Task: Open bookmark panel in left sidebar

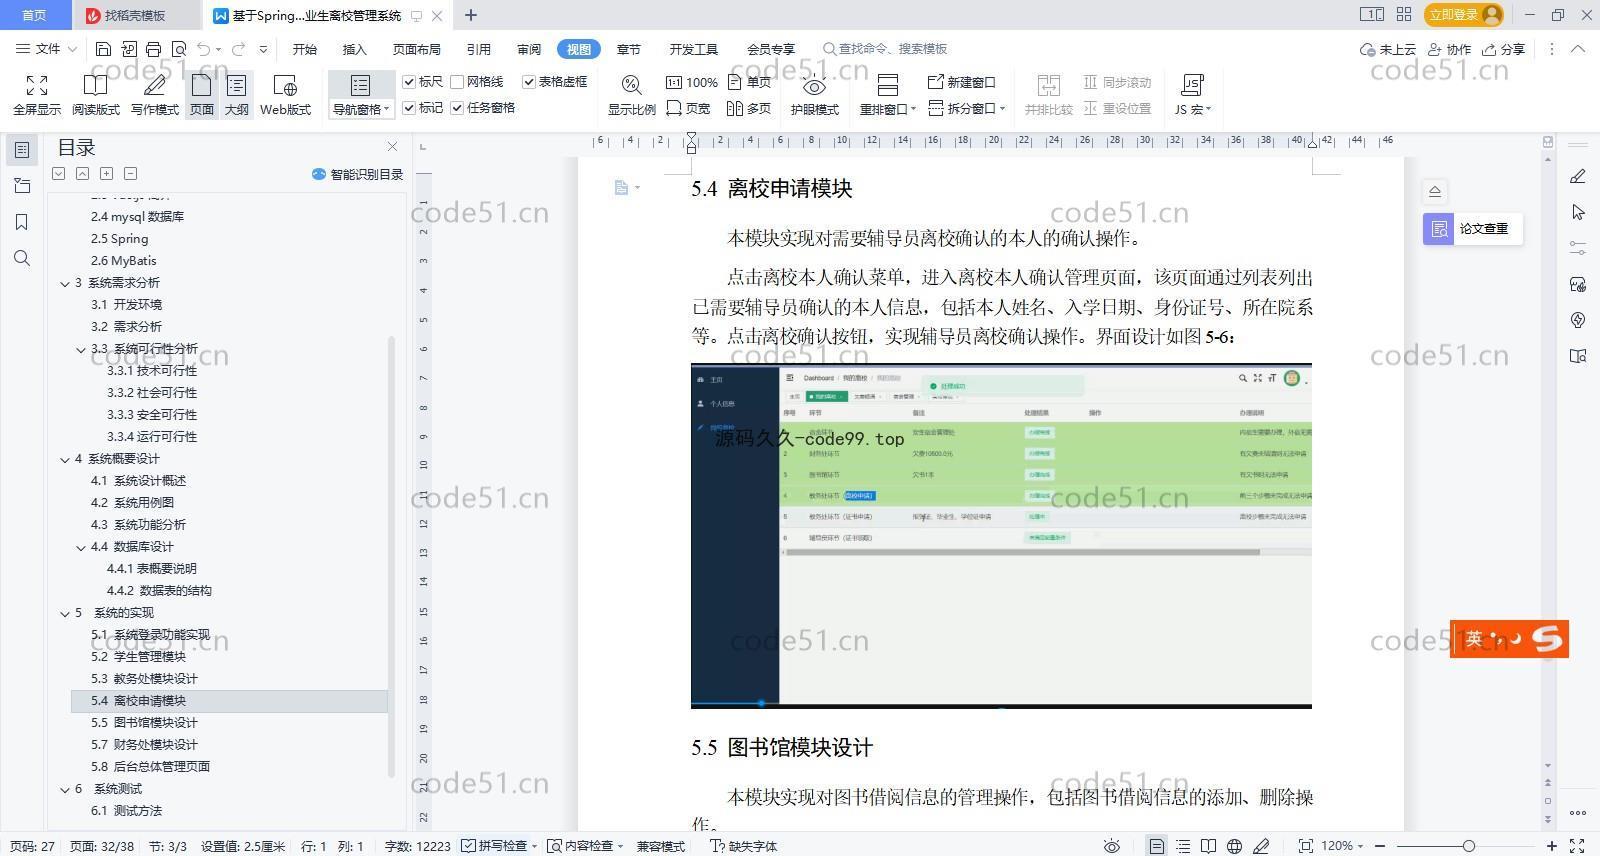Action: pyautogui.click(x=22, y=222)
